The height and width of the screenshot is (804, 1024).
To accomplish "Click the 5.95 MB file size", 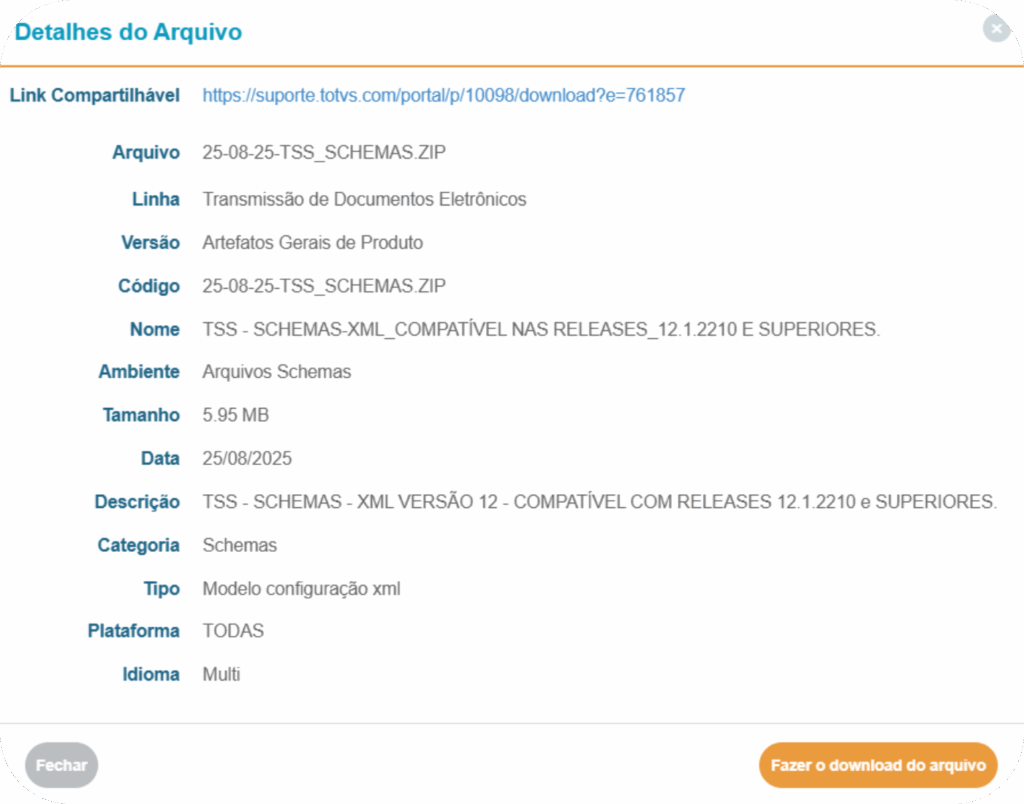I will (x=235, y=415).
